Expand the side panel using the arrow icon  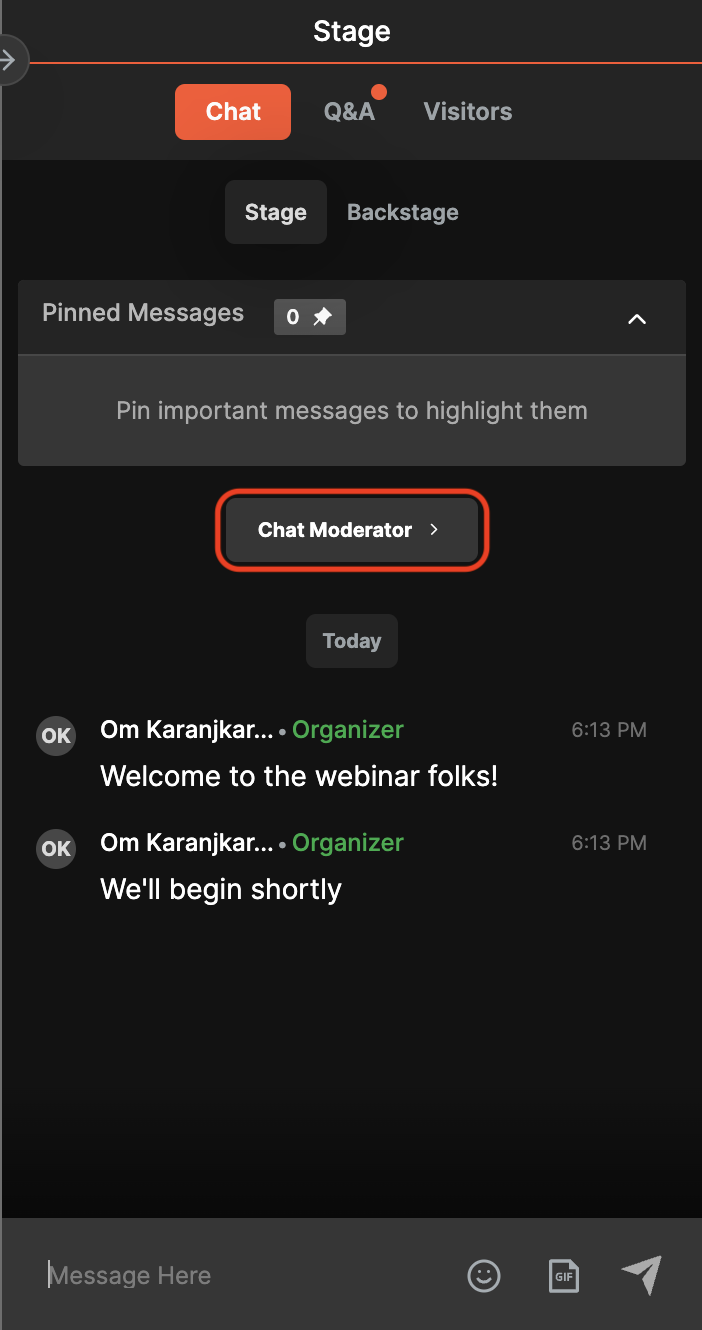coord(13,59)
